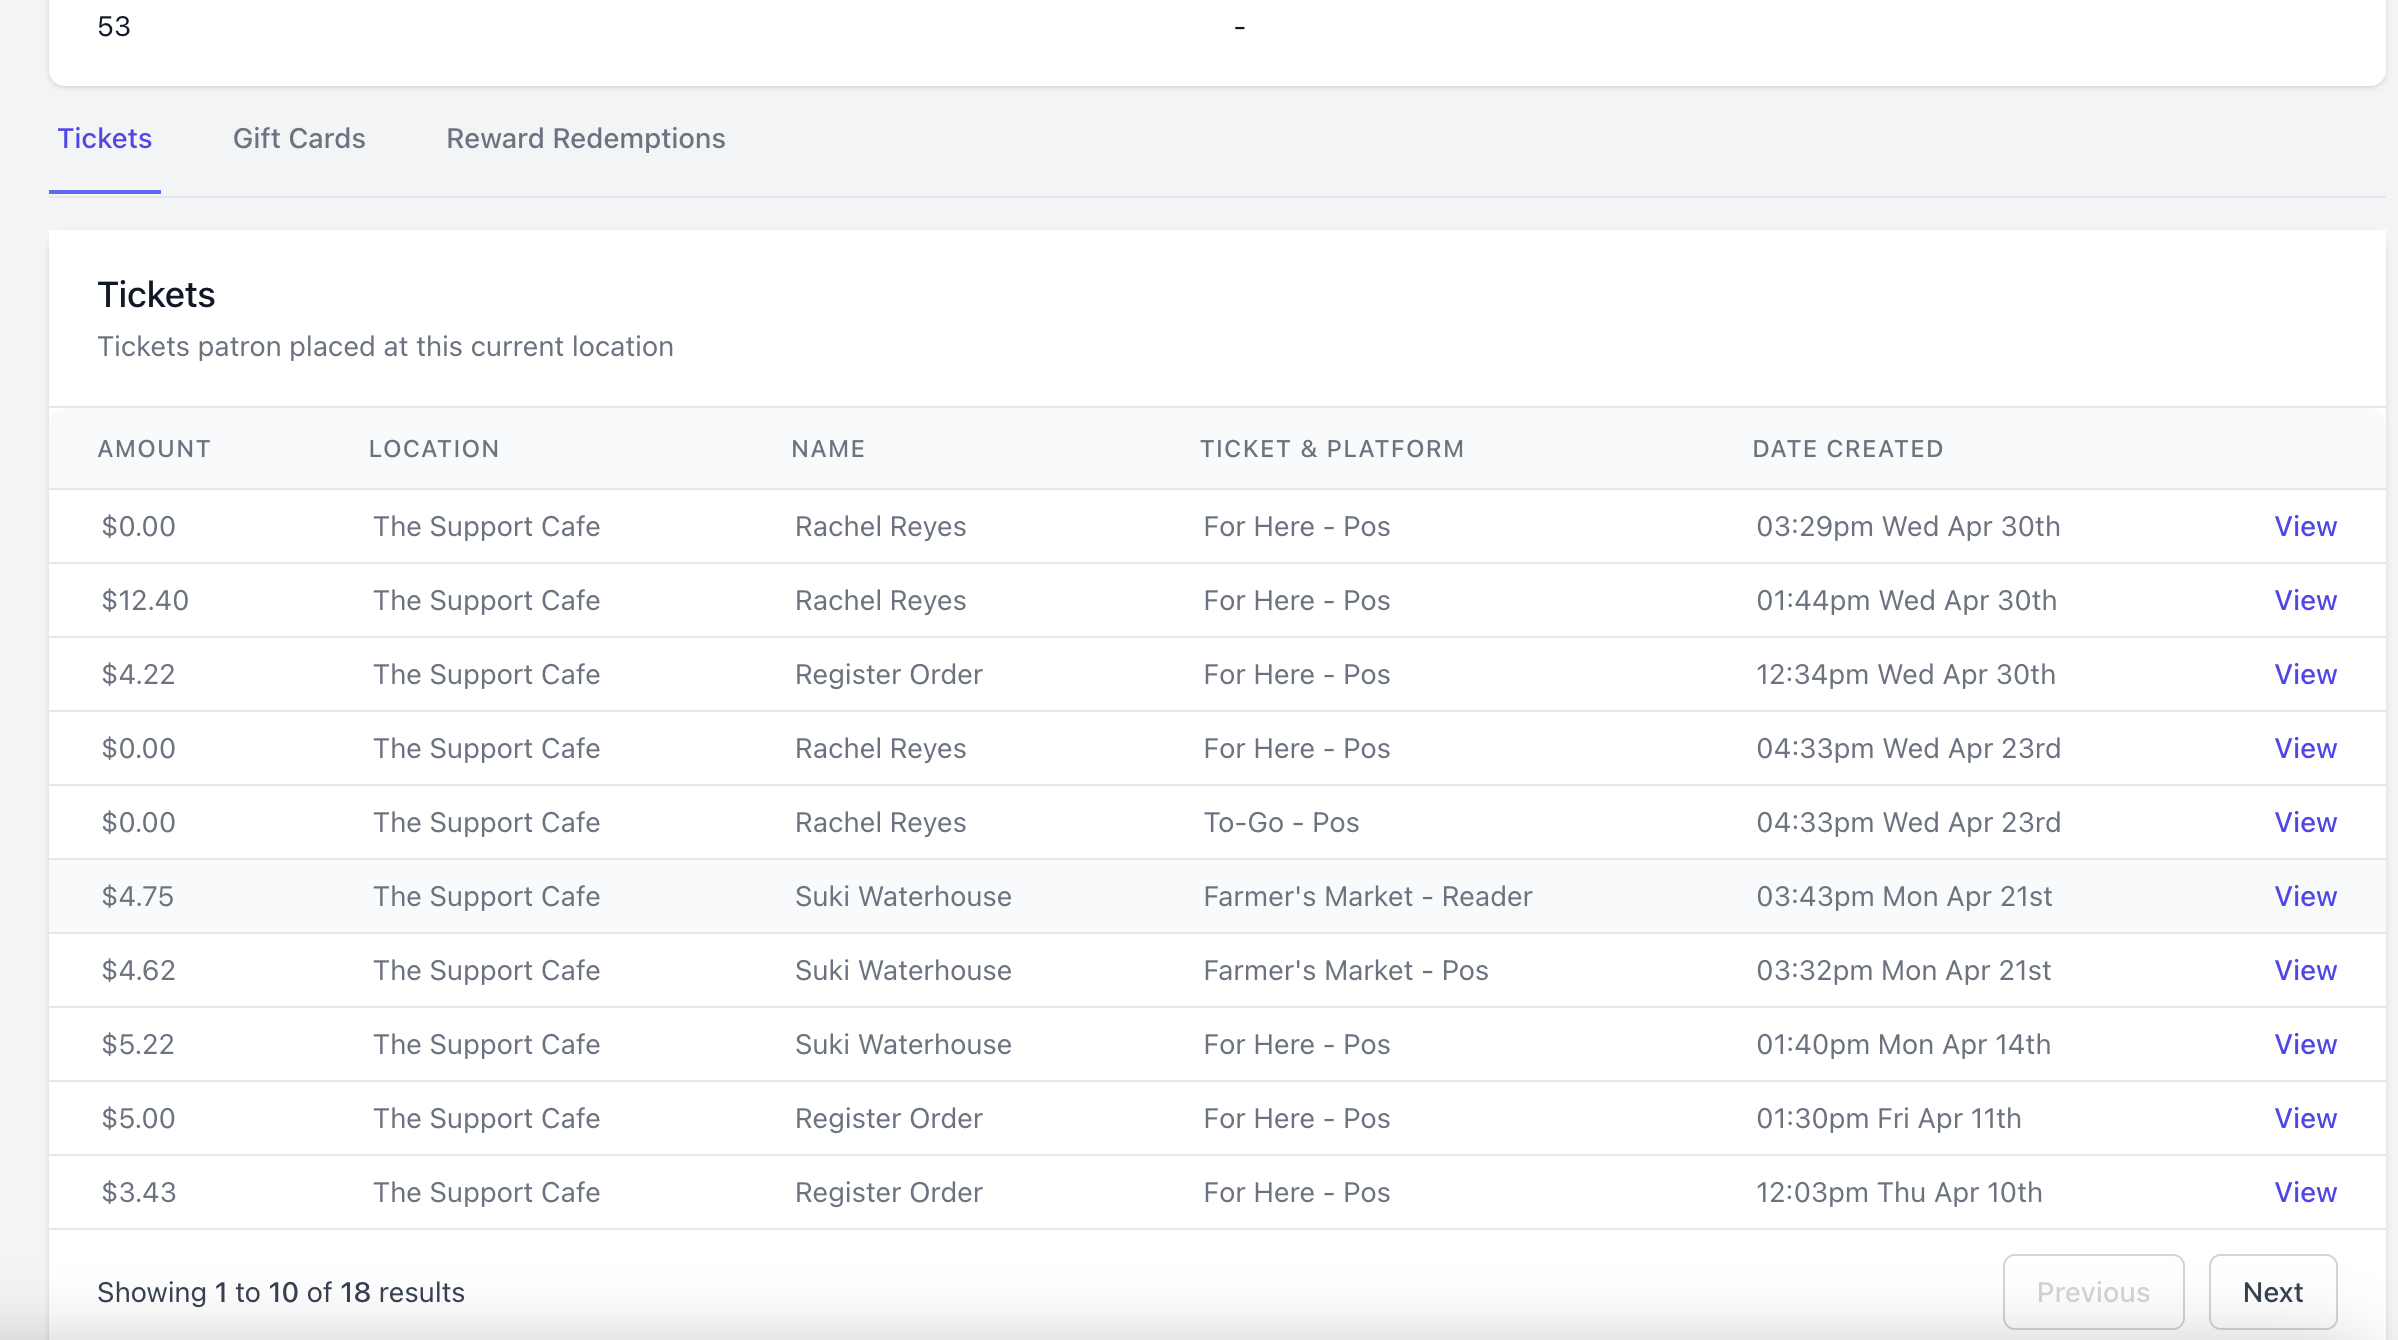Switch to the Tickets tab

[104, 138]
